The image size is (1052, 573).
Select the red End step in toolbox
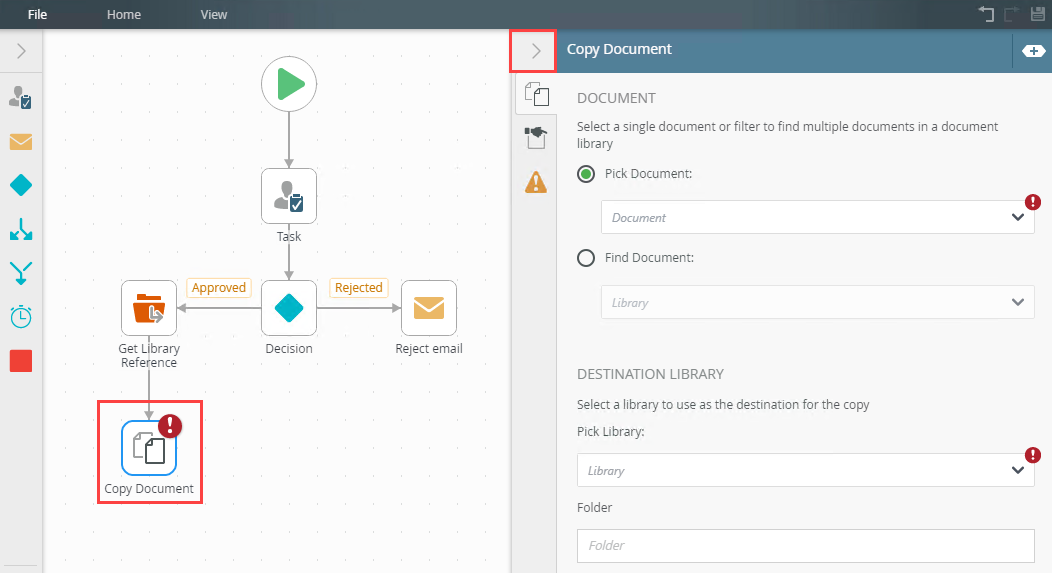point(21,361)
